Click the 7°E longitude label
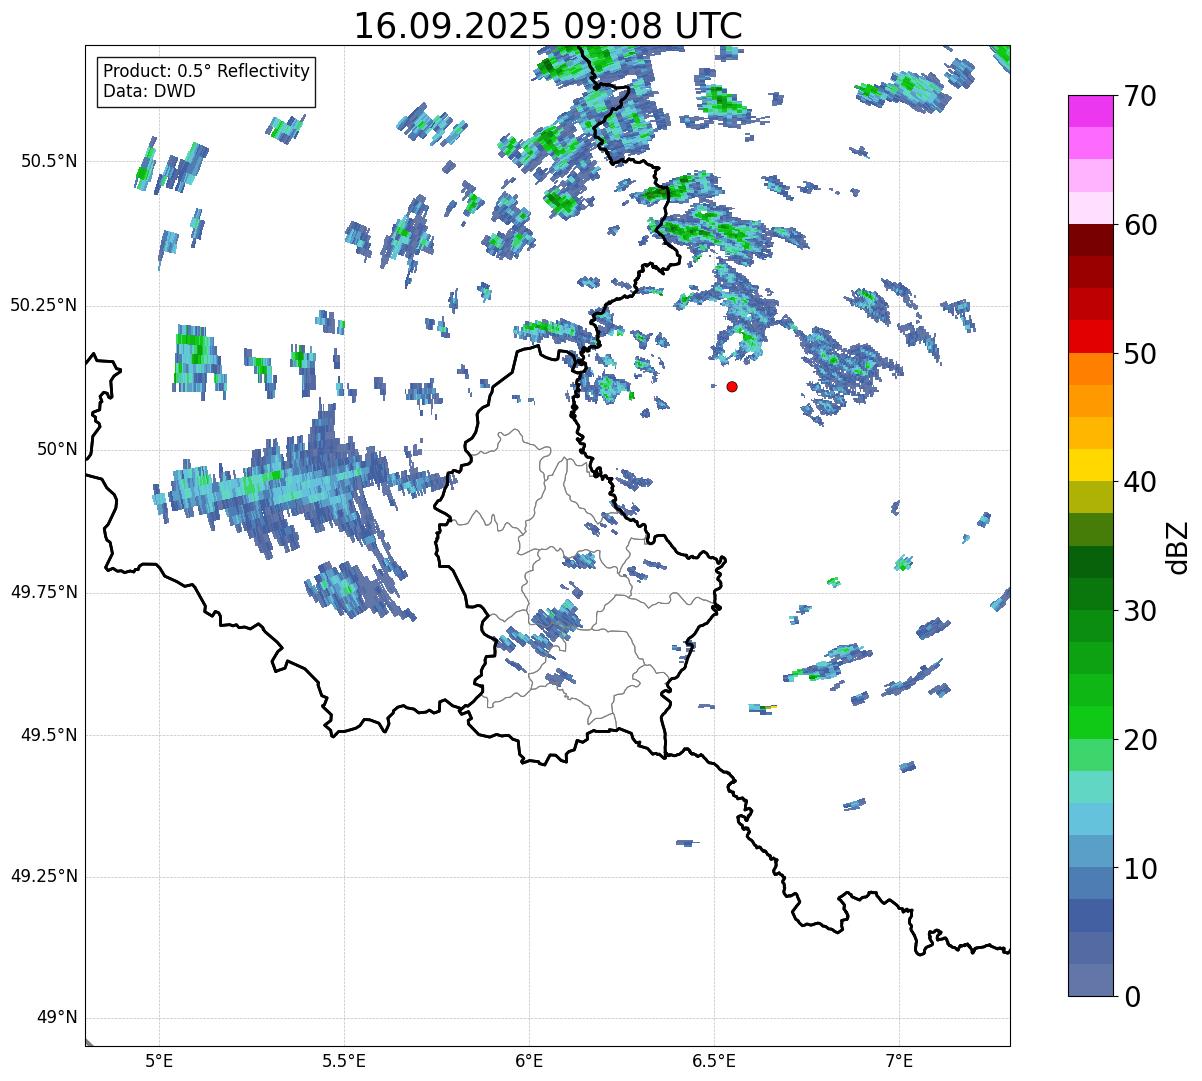The height and width of the screenshot is (1081, 1202). (899, 1062)
